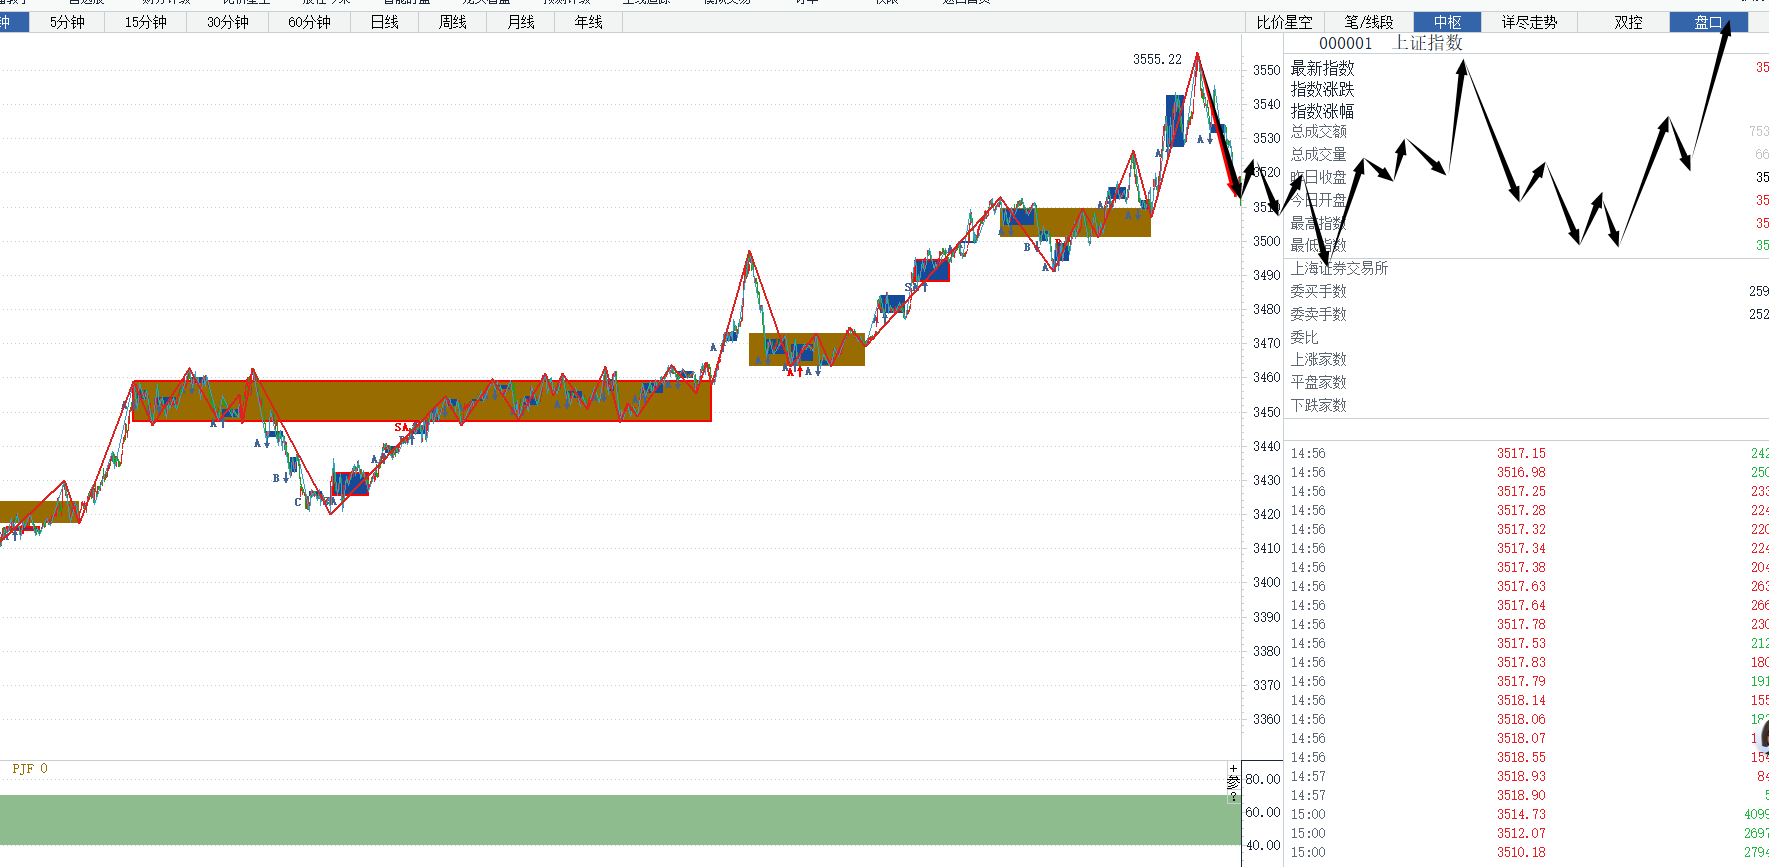Click the 3555.22 peak price label
The width and height of the screenshot is (1769, 867).
(x=1157, y=59)
